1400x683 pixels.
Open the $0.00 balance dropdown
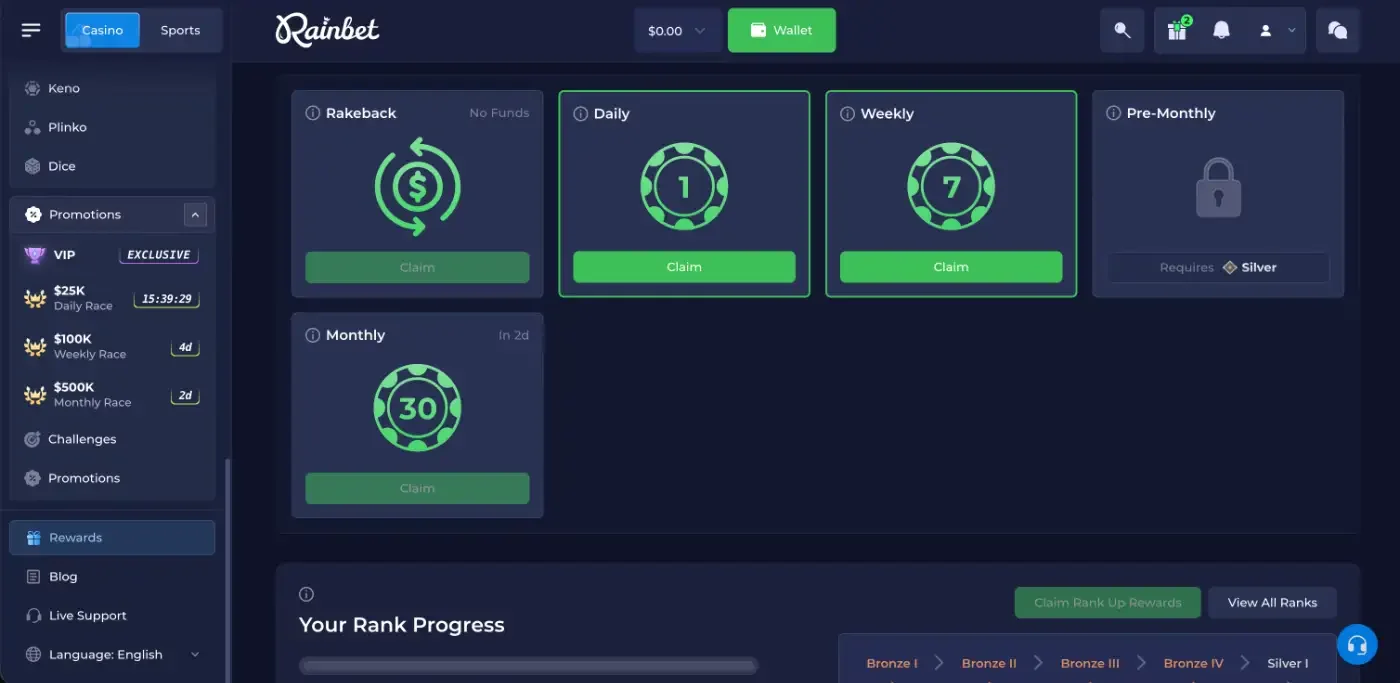pyautogui.click(x=677, y=31)
